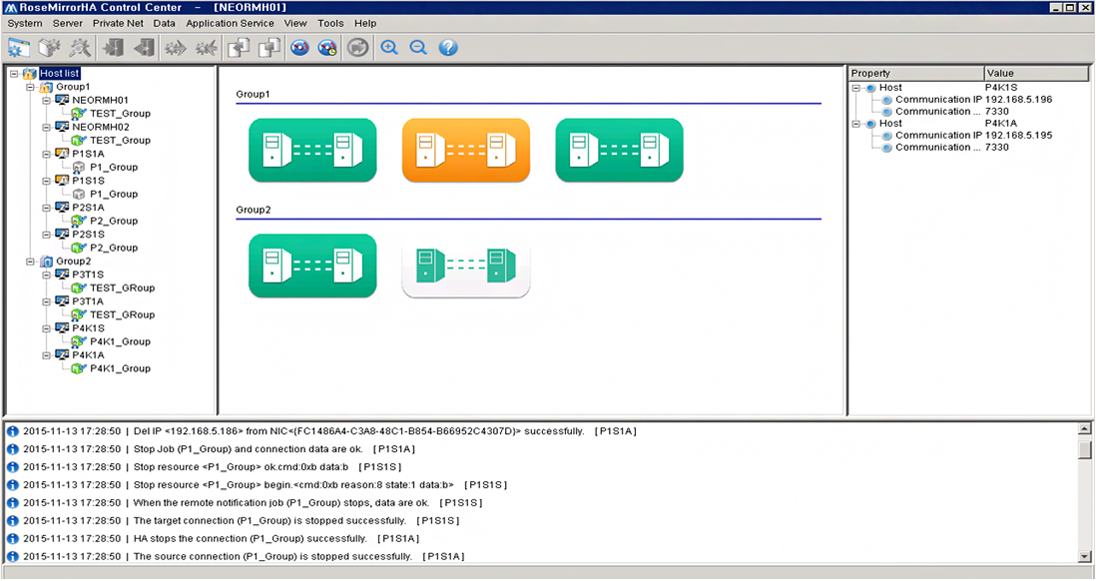Select P2_Group under P2S1A

[x=114, y=221]
